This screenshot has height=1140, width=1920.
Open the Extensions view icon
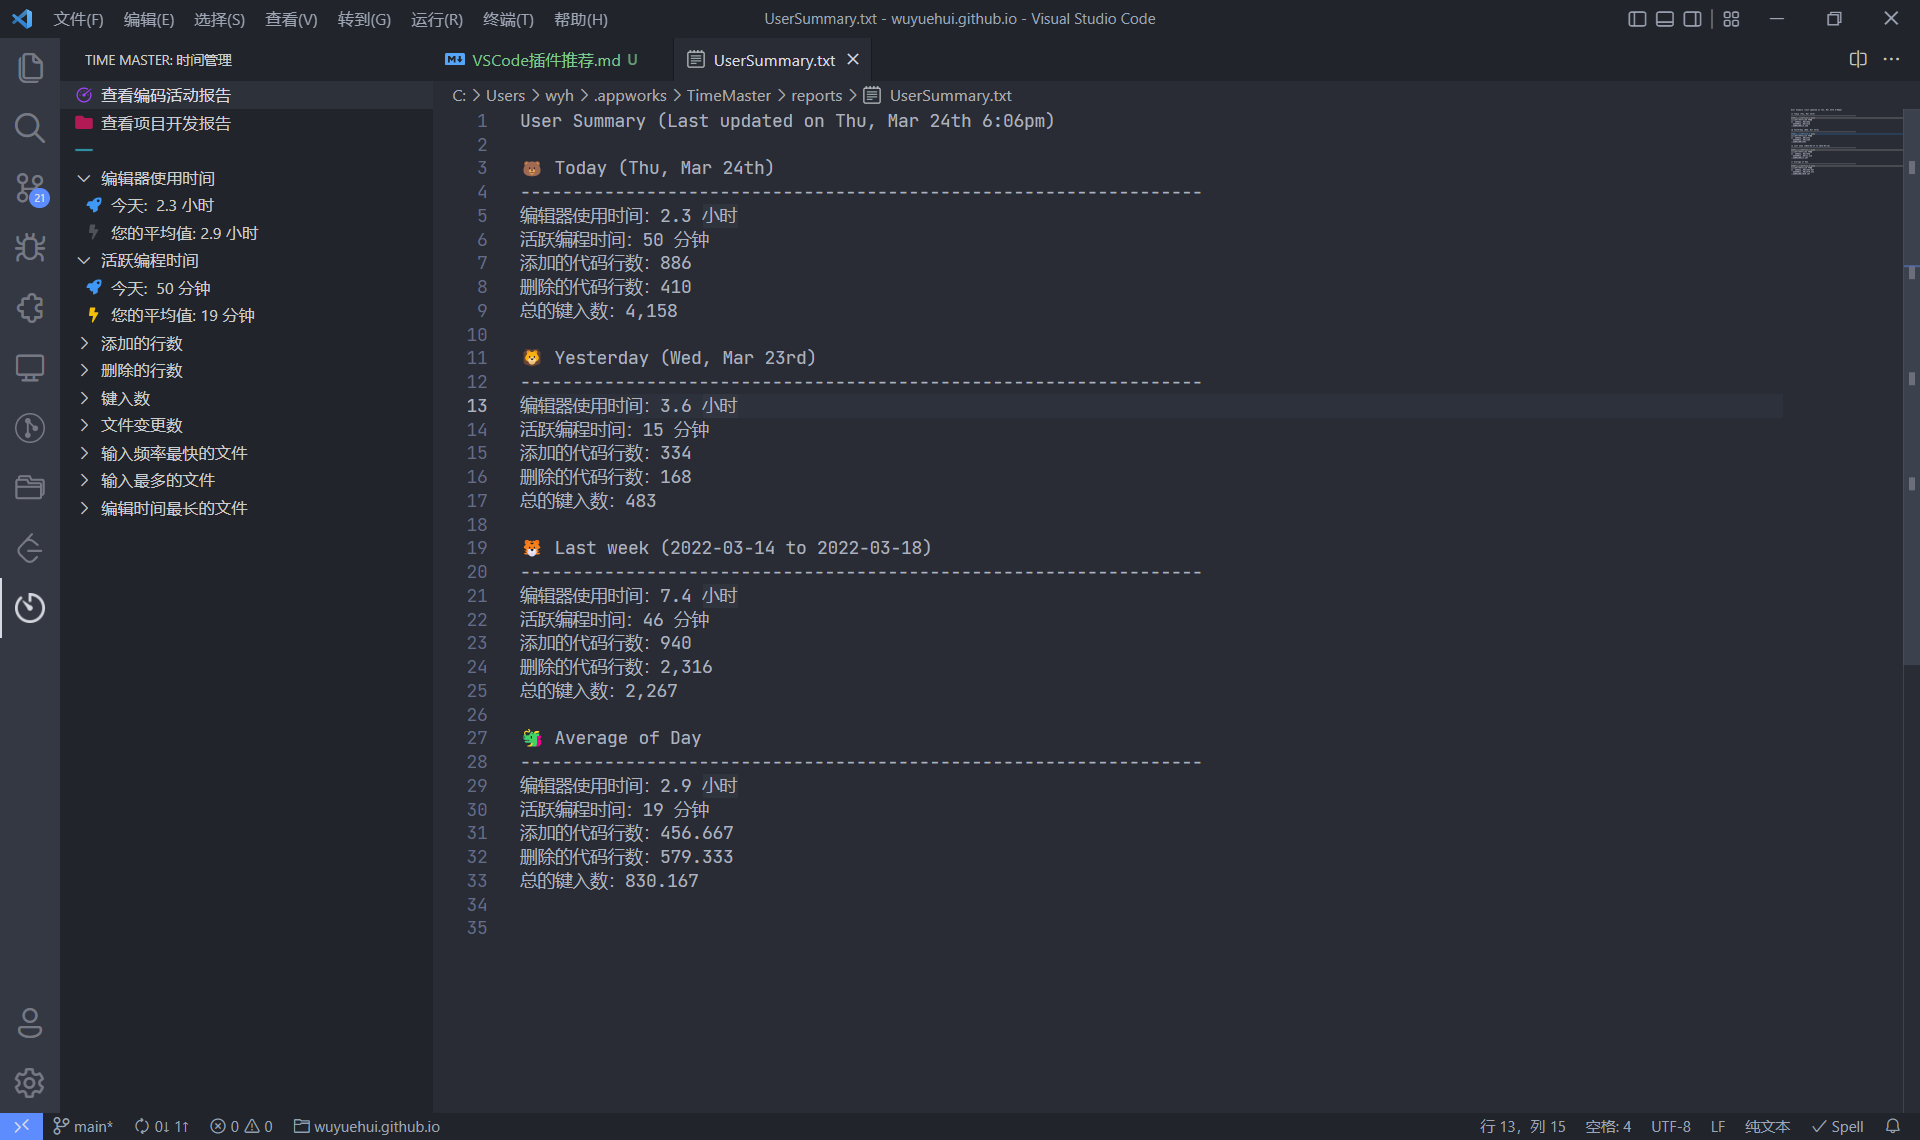(30, 308)
